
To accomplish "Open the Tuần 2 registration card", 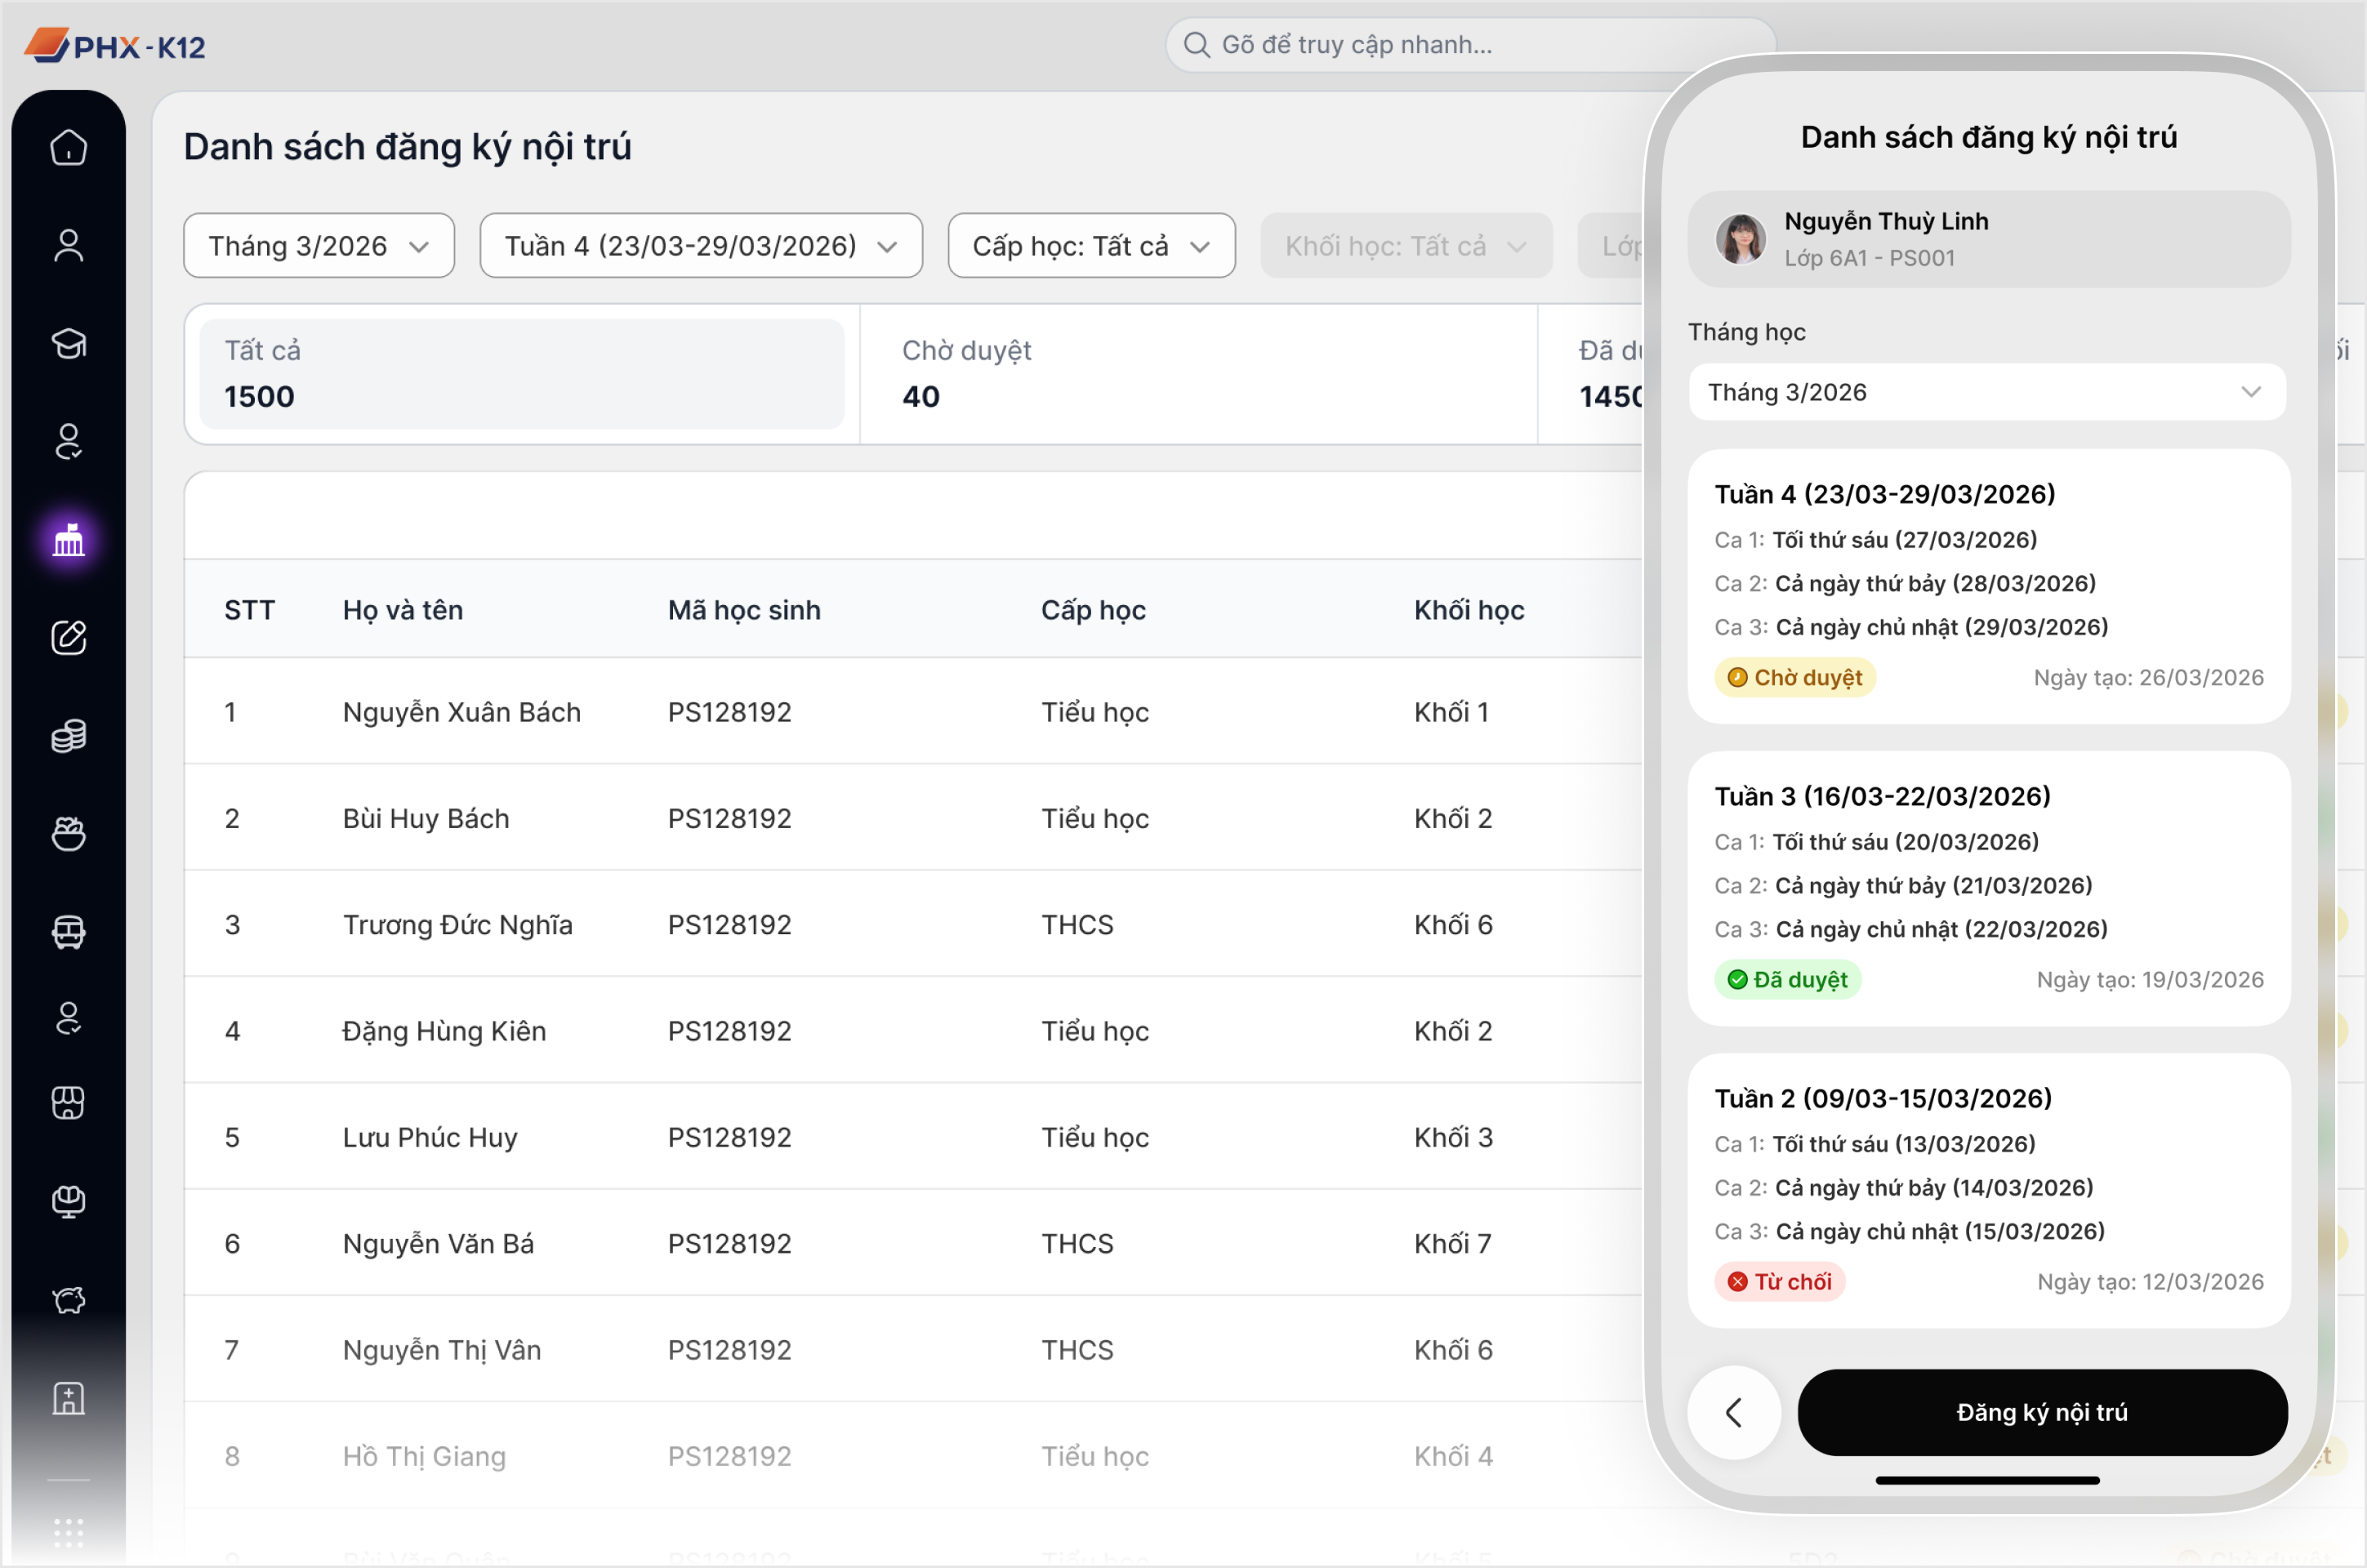I will 1989,1191.
